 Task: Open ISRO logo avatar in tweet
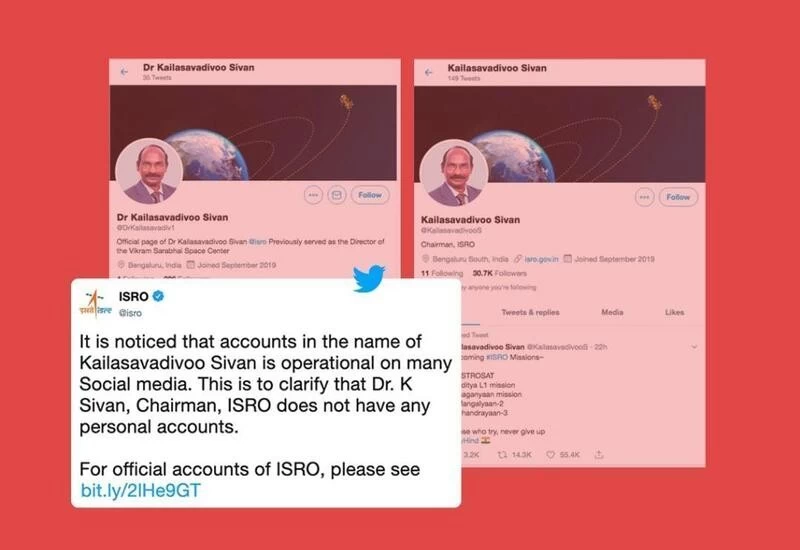pos(95,304)
